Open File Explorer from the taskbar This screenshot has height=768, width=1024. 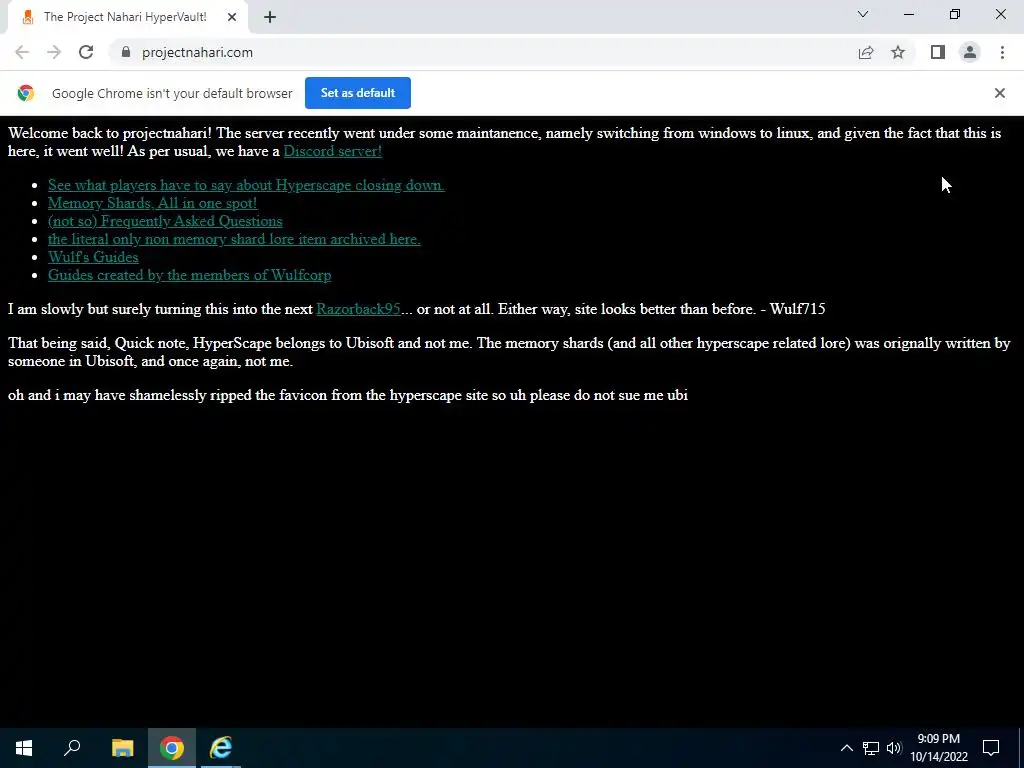tap(122, 748)
